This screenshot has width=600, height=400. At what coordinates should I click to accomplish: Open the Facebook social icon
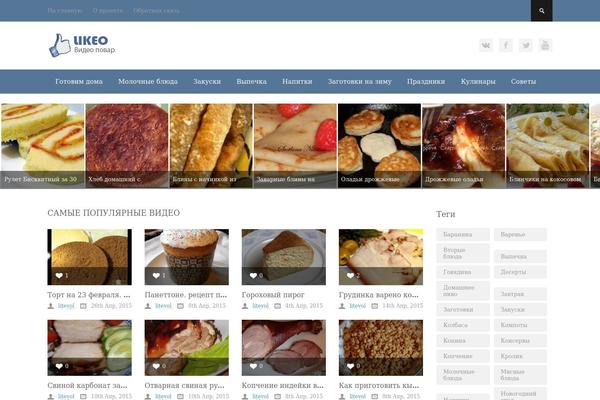(506, 45)
